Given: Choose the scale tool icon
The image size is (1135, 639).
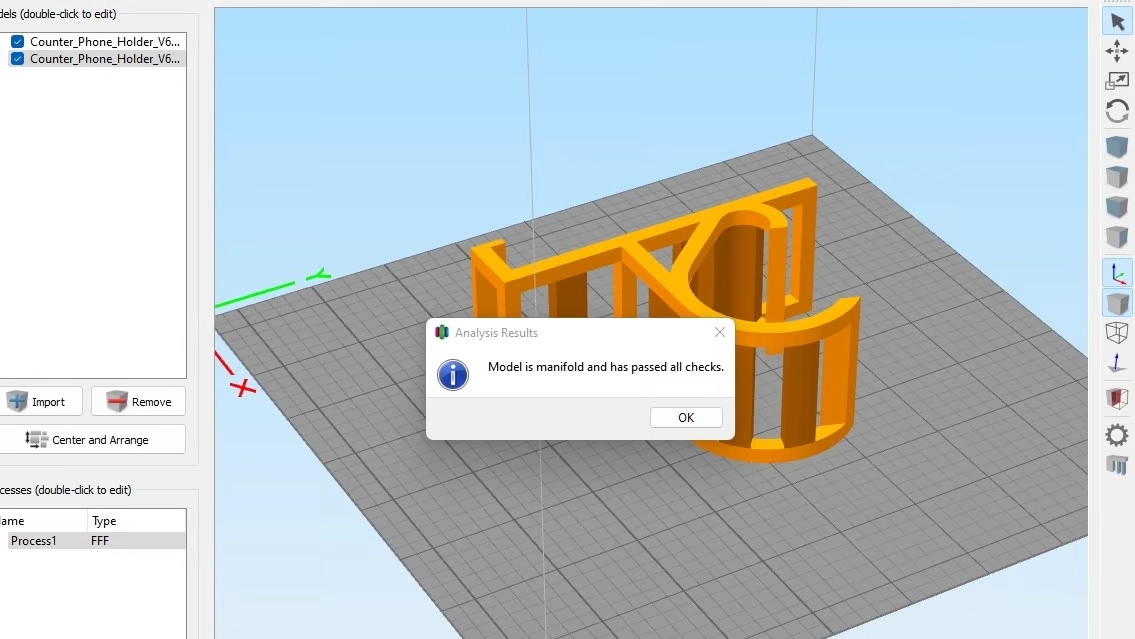Looking at the screenshot, I should (x=1117, y=81).
